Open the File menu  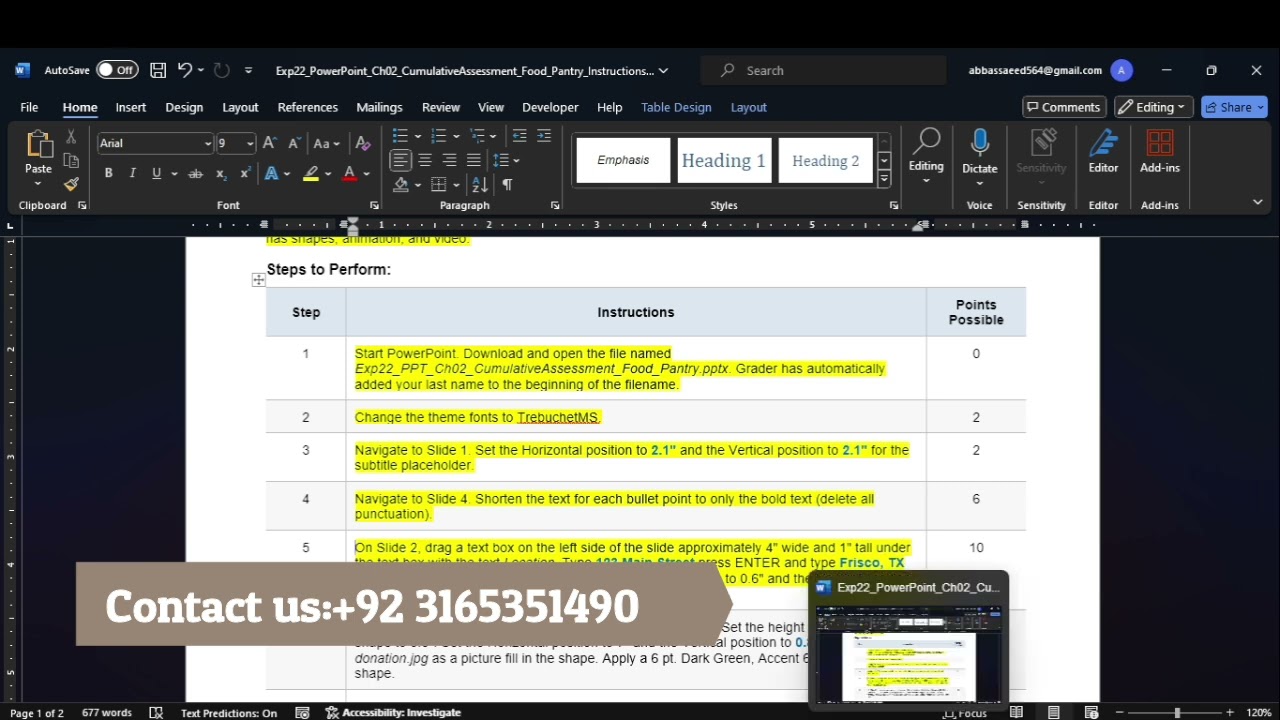click(29, 107)
